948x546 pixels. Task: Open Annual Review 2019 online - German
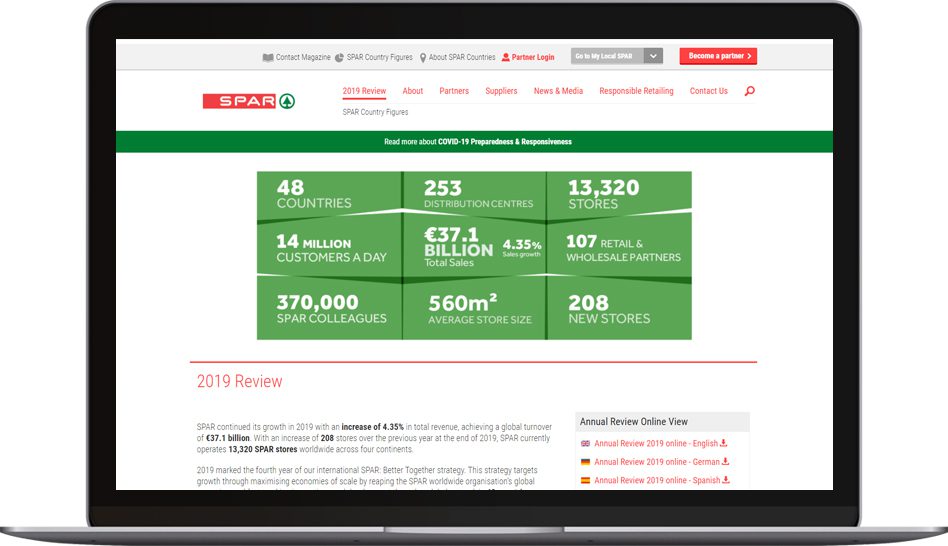[657, 462]
